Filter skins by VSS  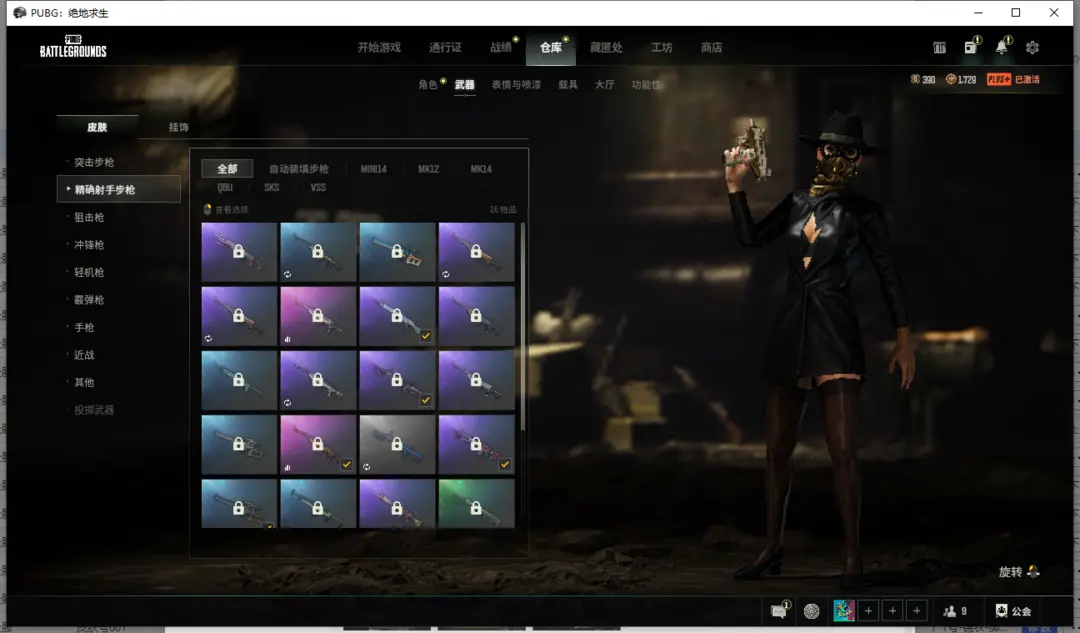318,187
